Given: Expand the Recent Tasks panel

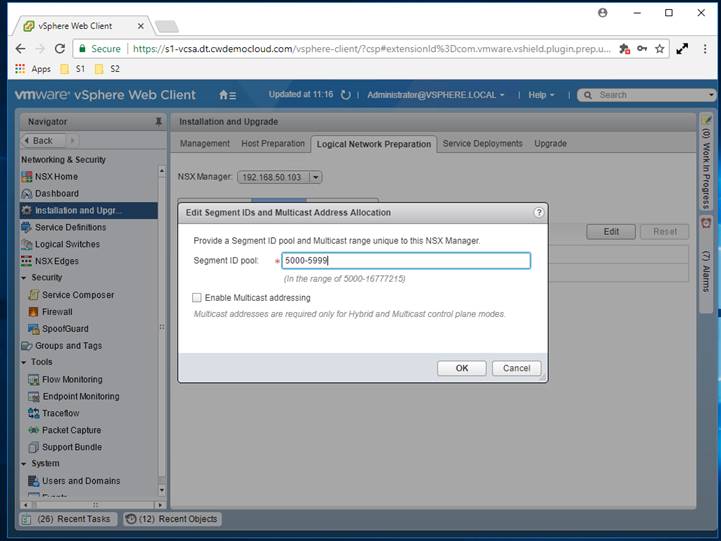Looking at the screenshot, I should point(68,519).
